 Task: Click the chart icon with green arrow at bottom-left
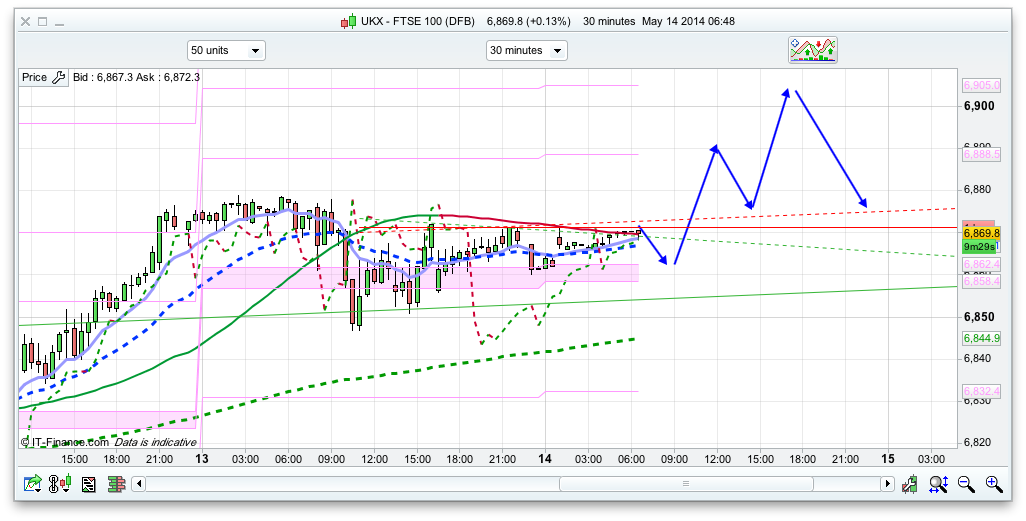tap(33, 484)
